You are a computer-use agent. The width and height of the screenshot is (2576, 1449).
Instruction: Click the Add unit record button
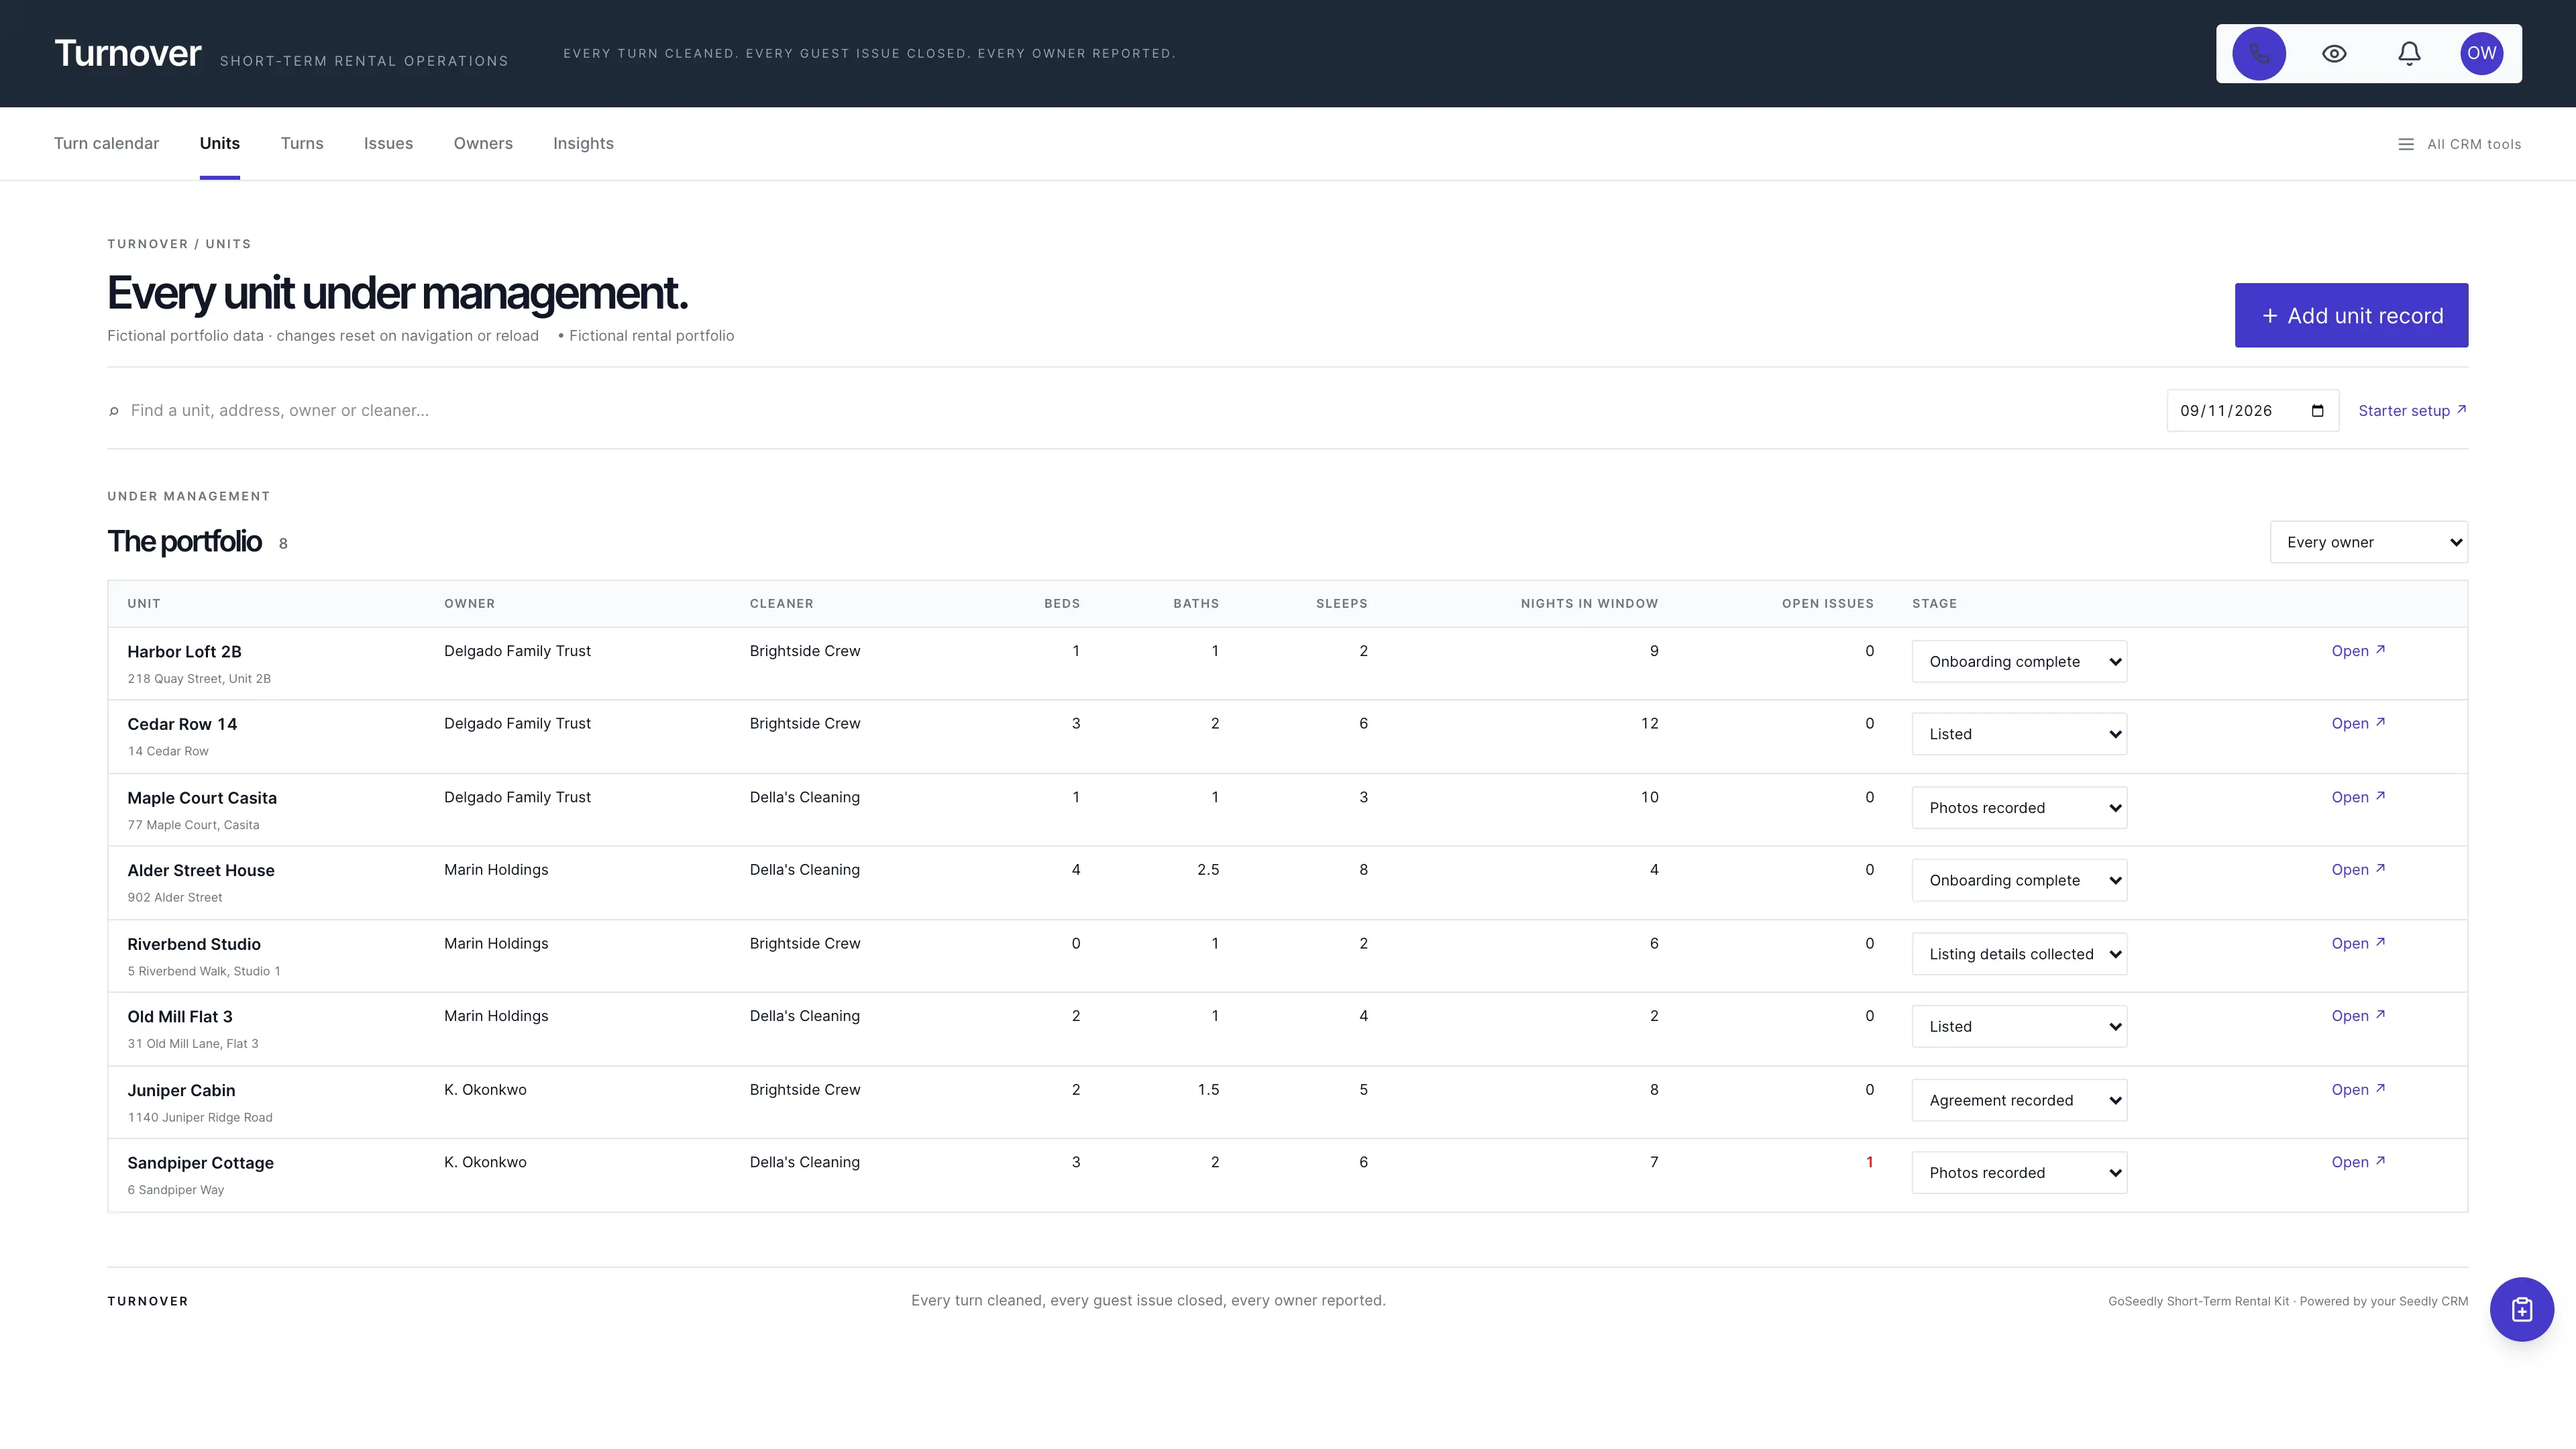[x=2351, y=316]
